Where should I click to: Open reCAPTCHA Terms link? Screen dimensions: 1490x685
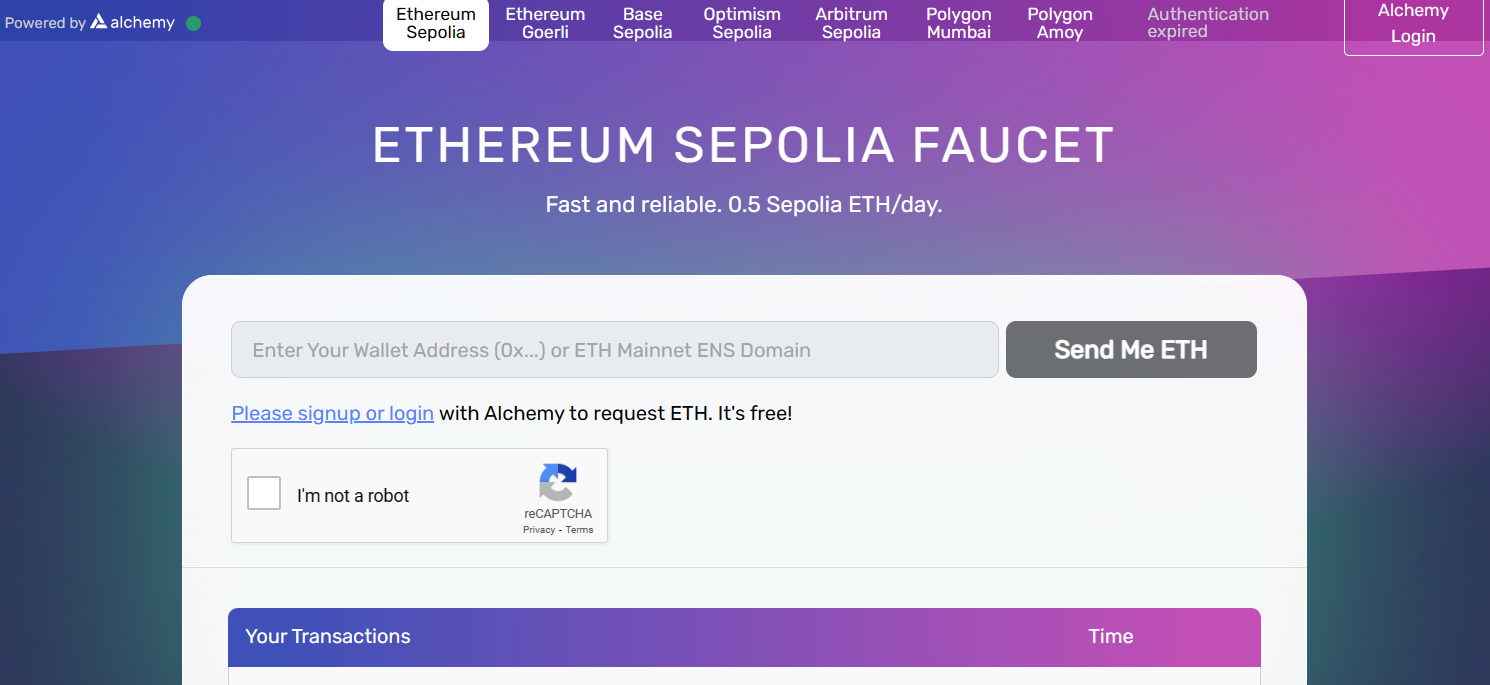click(579, 530)
